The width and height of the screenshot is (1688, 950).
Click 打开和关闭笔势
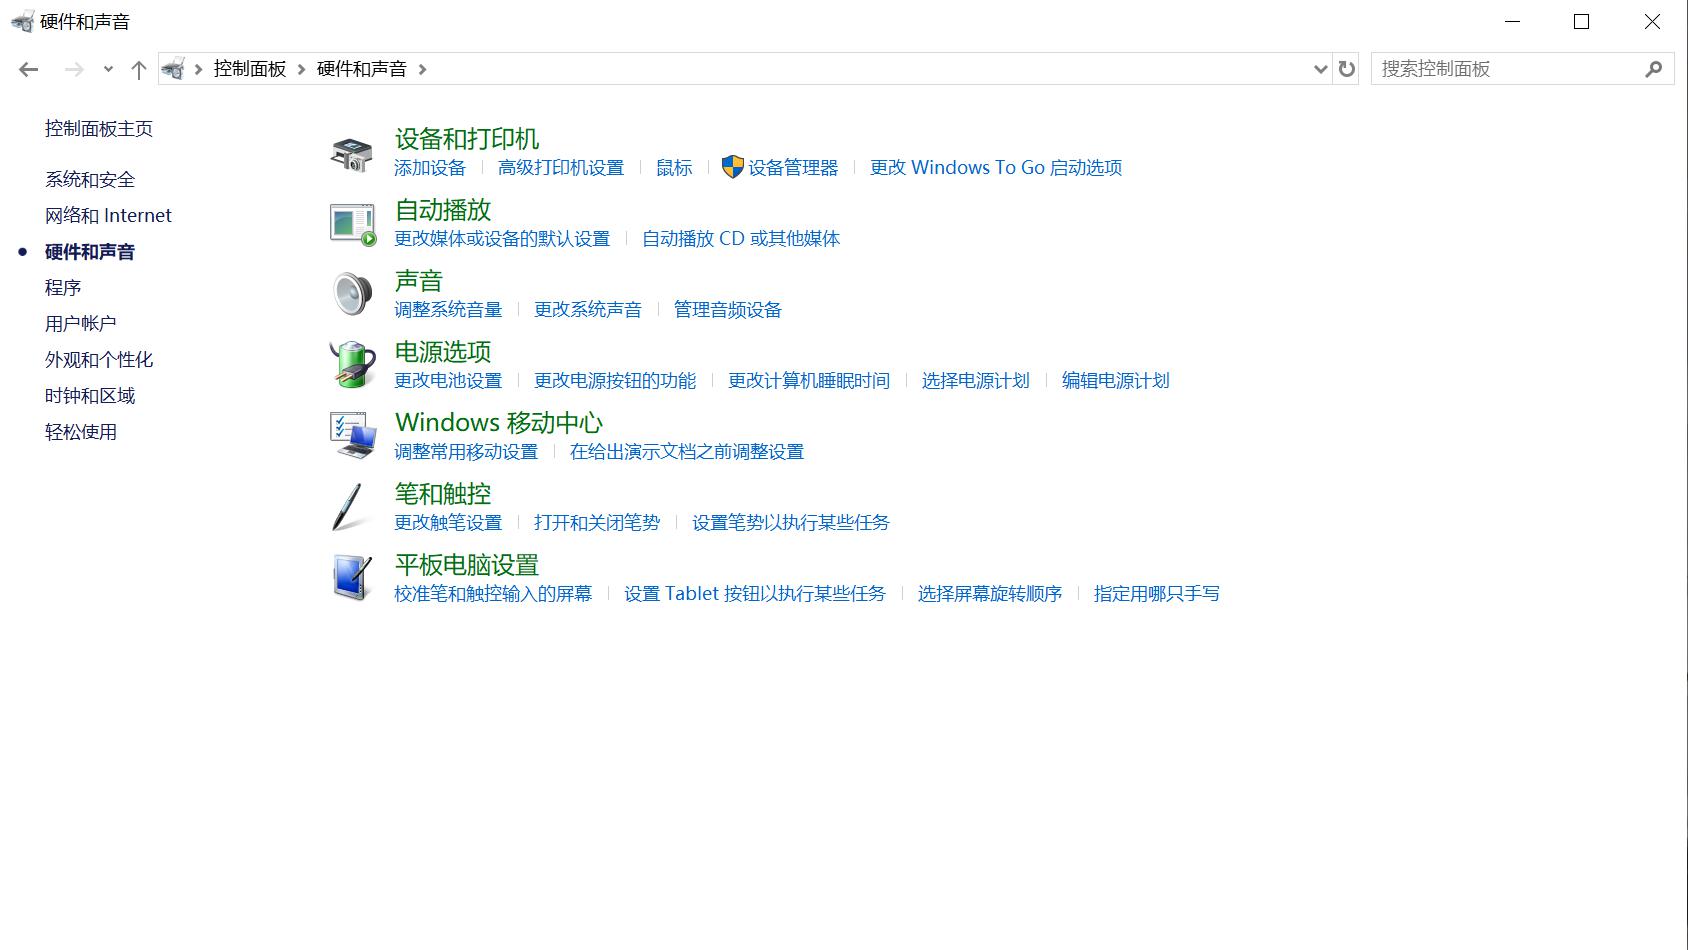click(597, 523)
